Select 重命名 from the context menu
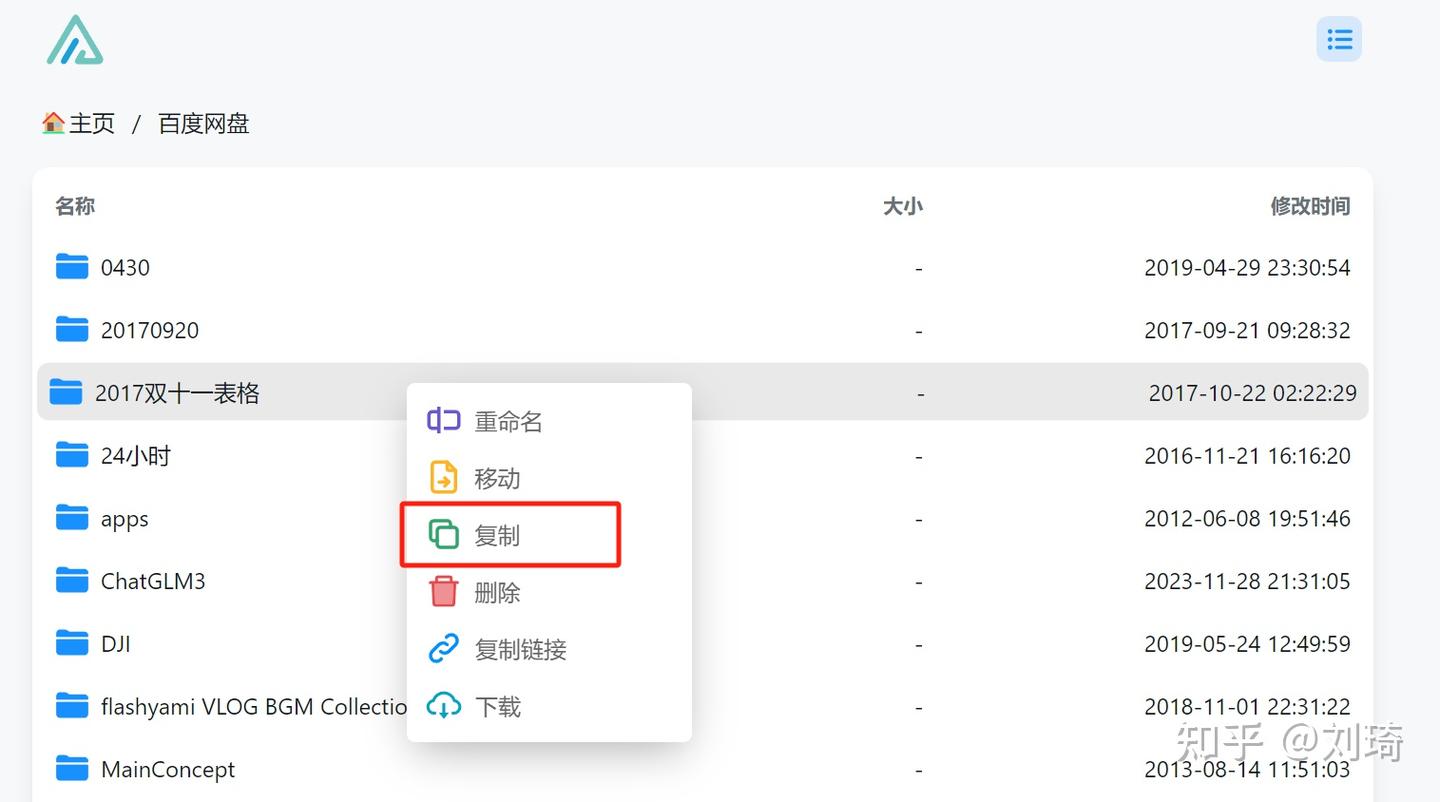The image size is (1440, 802). point(508,421)
